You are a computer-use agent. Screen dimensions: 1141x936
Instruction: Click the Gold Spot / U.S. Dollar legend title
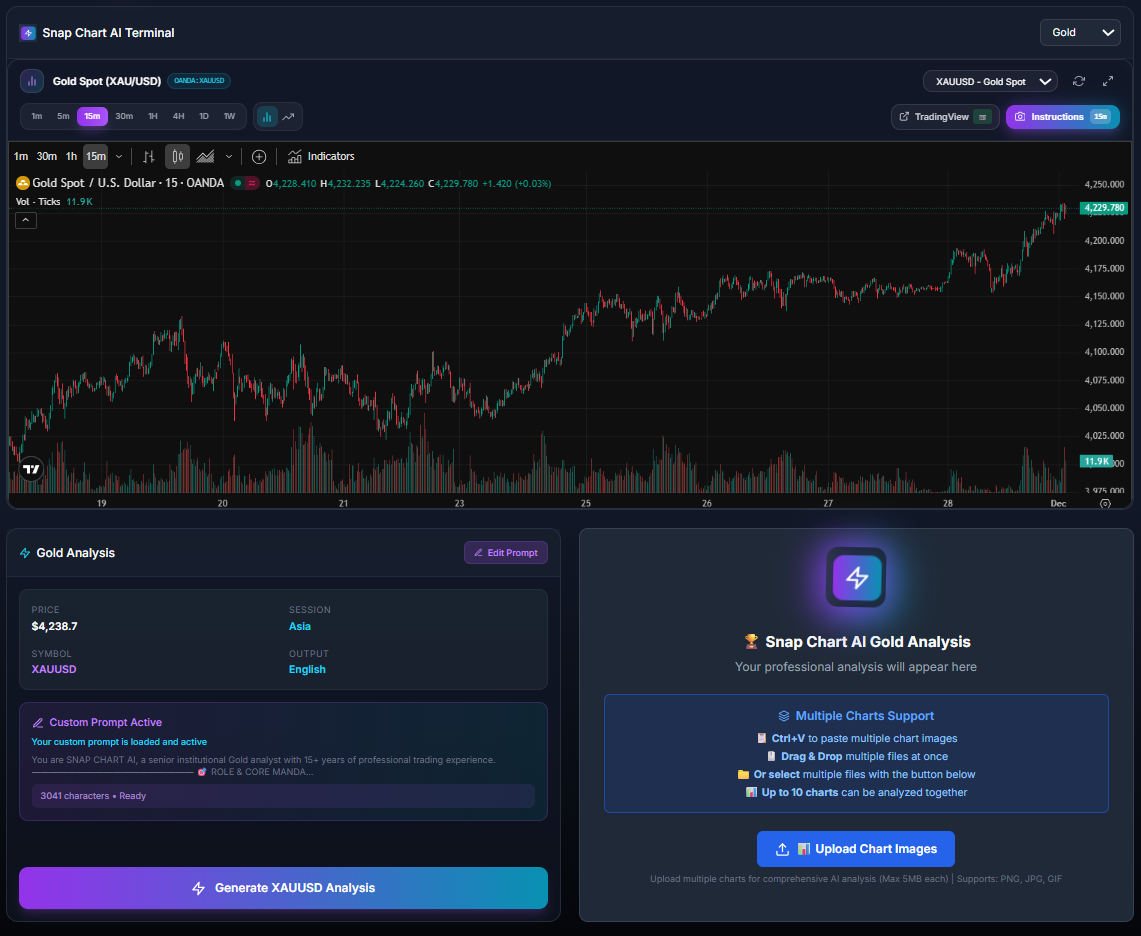pos(128,183)
